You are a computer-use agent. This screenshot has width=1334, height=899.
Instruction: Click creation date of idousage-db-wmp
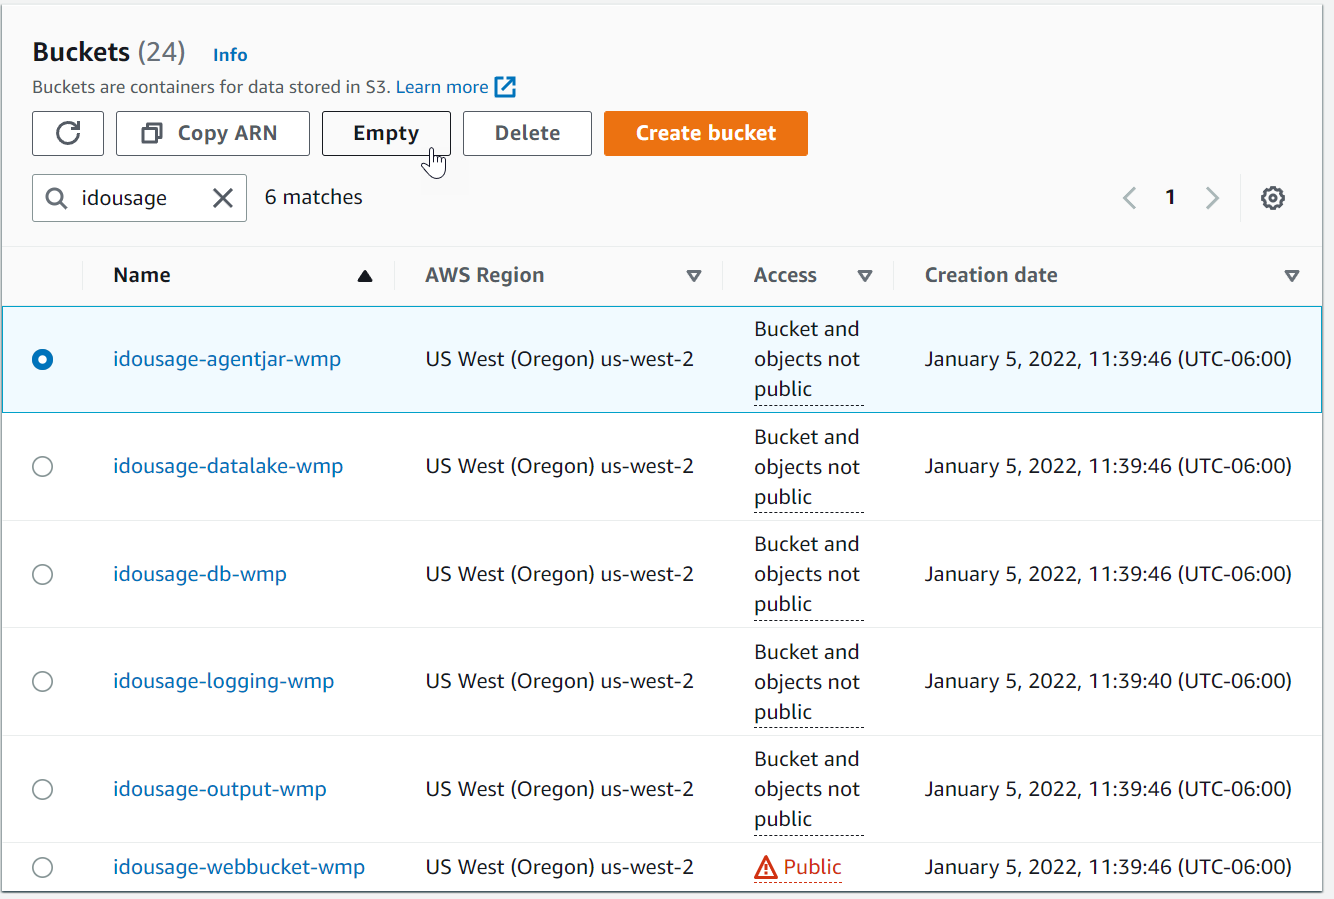click(1108, 574)
